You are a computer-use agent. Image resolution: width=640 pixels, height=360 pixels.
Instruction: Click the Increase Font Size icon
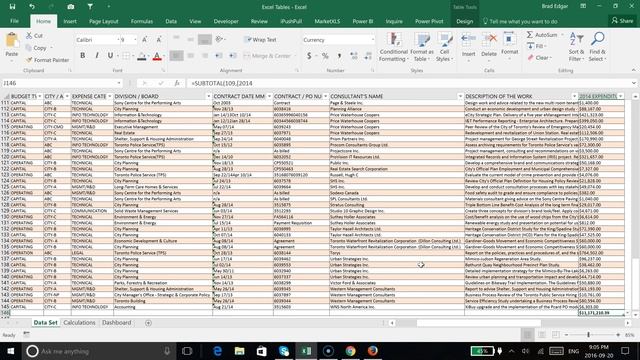(144, 40)
